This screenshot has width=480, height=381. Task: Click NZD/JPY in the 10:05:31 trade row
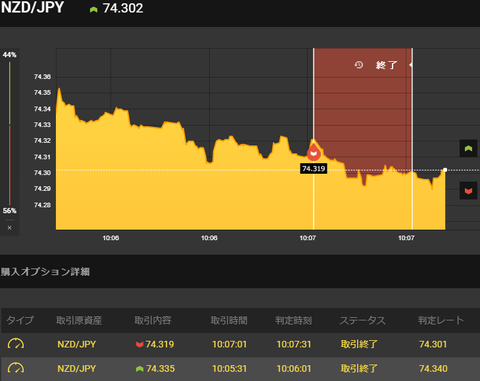pos(77,369)
